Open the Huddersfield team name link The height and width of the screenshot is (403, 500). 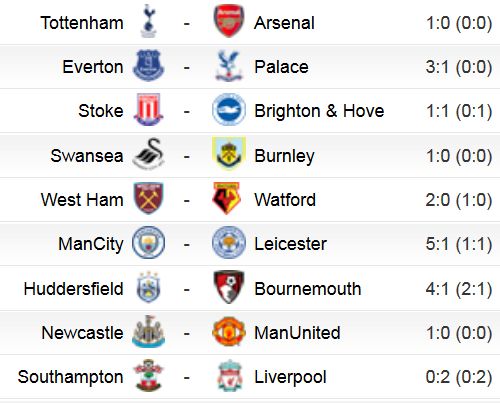74,289
